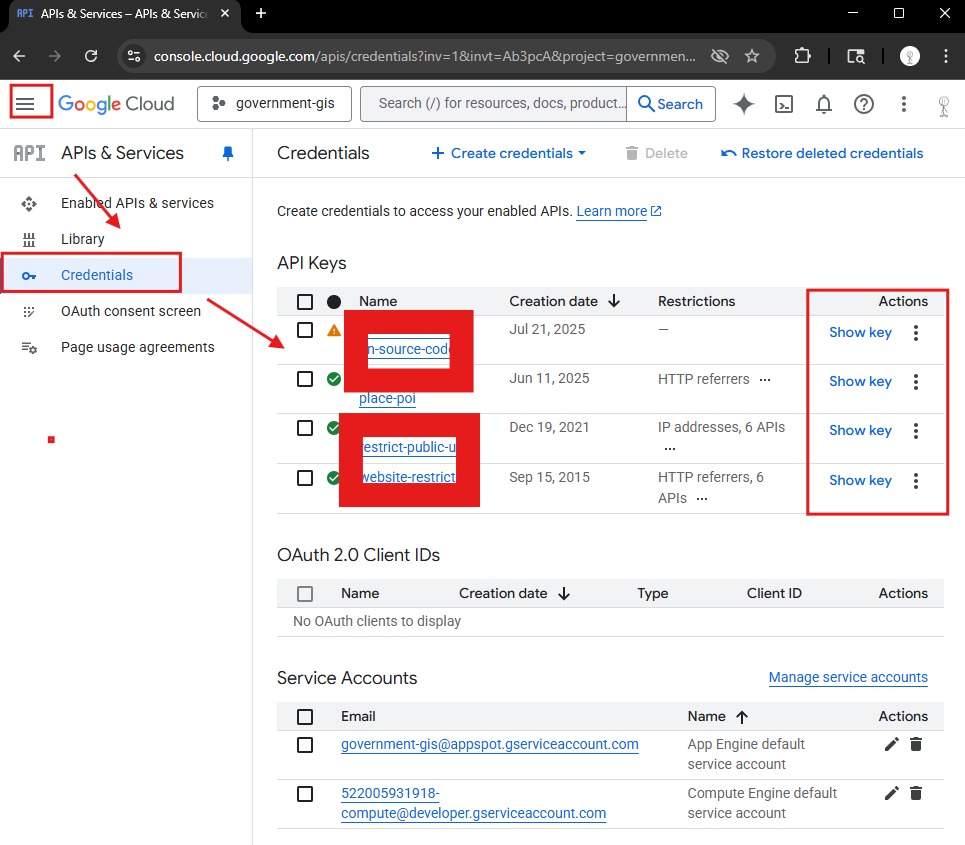This screenshot has width=965, height=845.
Task: Open more actions for the Jul 21, 2025 key
Action: [916, 333]
